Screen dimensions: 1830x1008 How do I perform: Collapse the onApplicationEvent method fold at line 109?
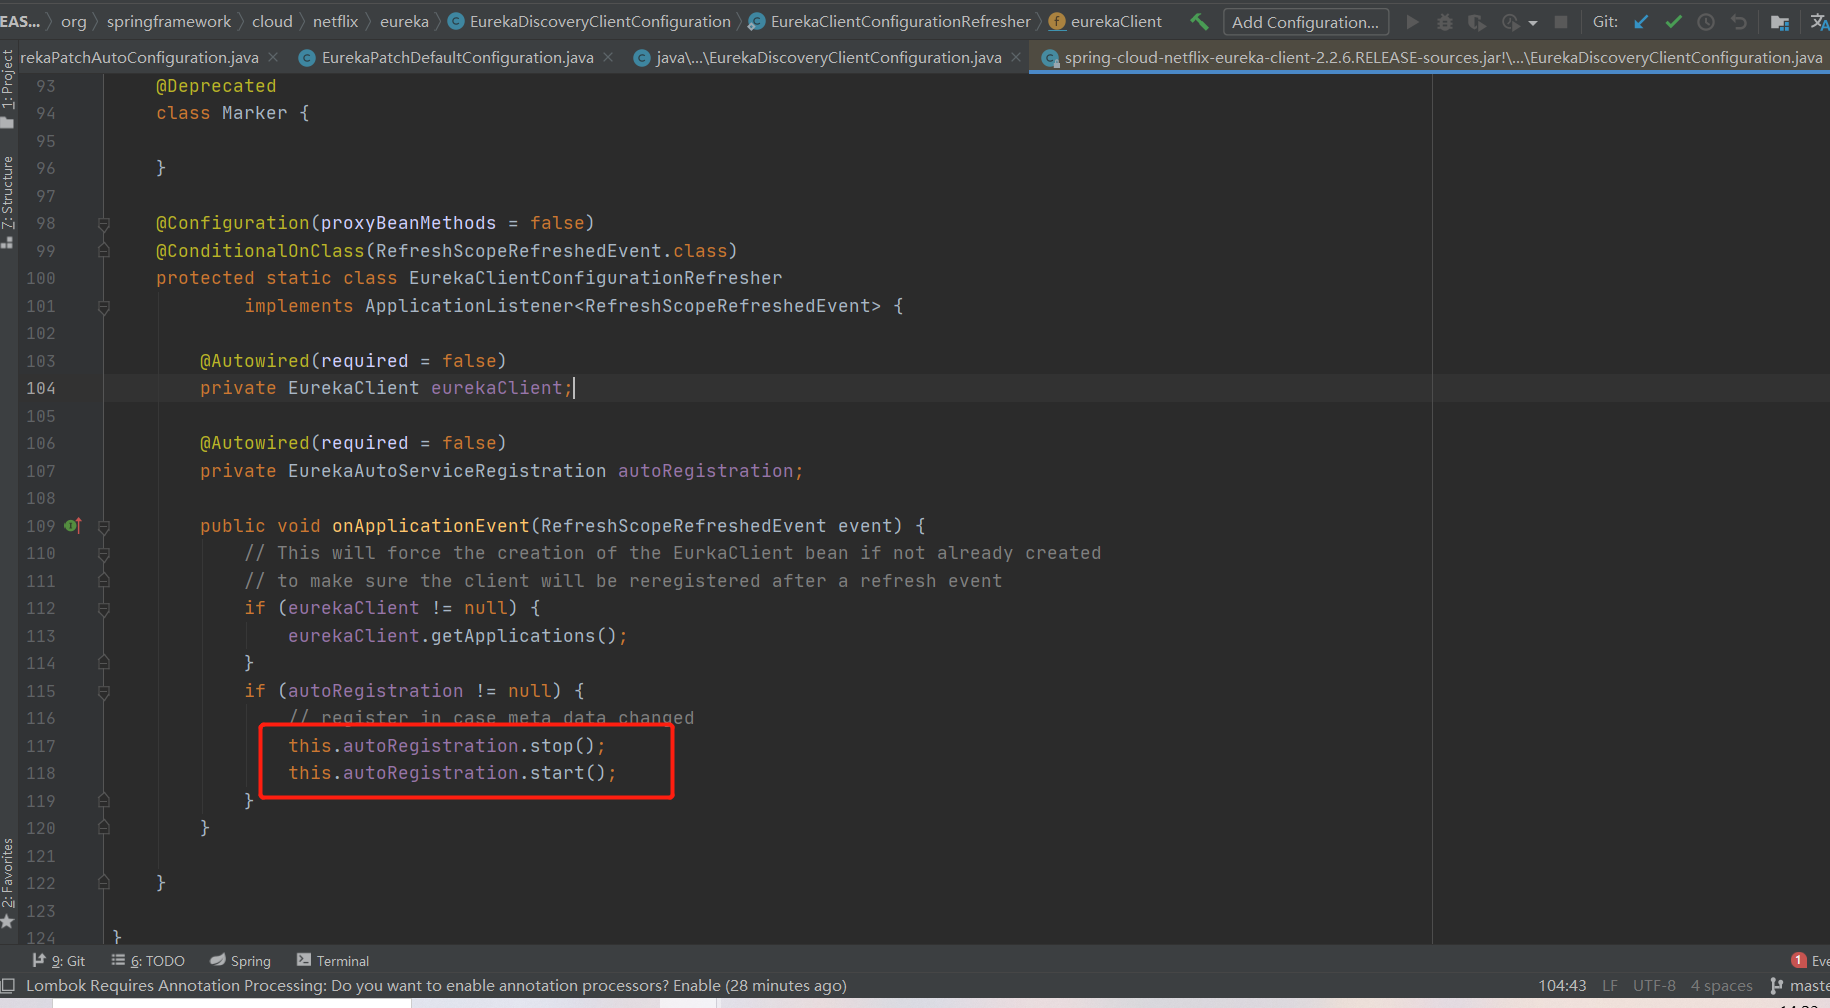[104, 527]
